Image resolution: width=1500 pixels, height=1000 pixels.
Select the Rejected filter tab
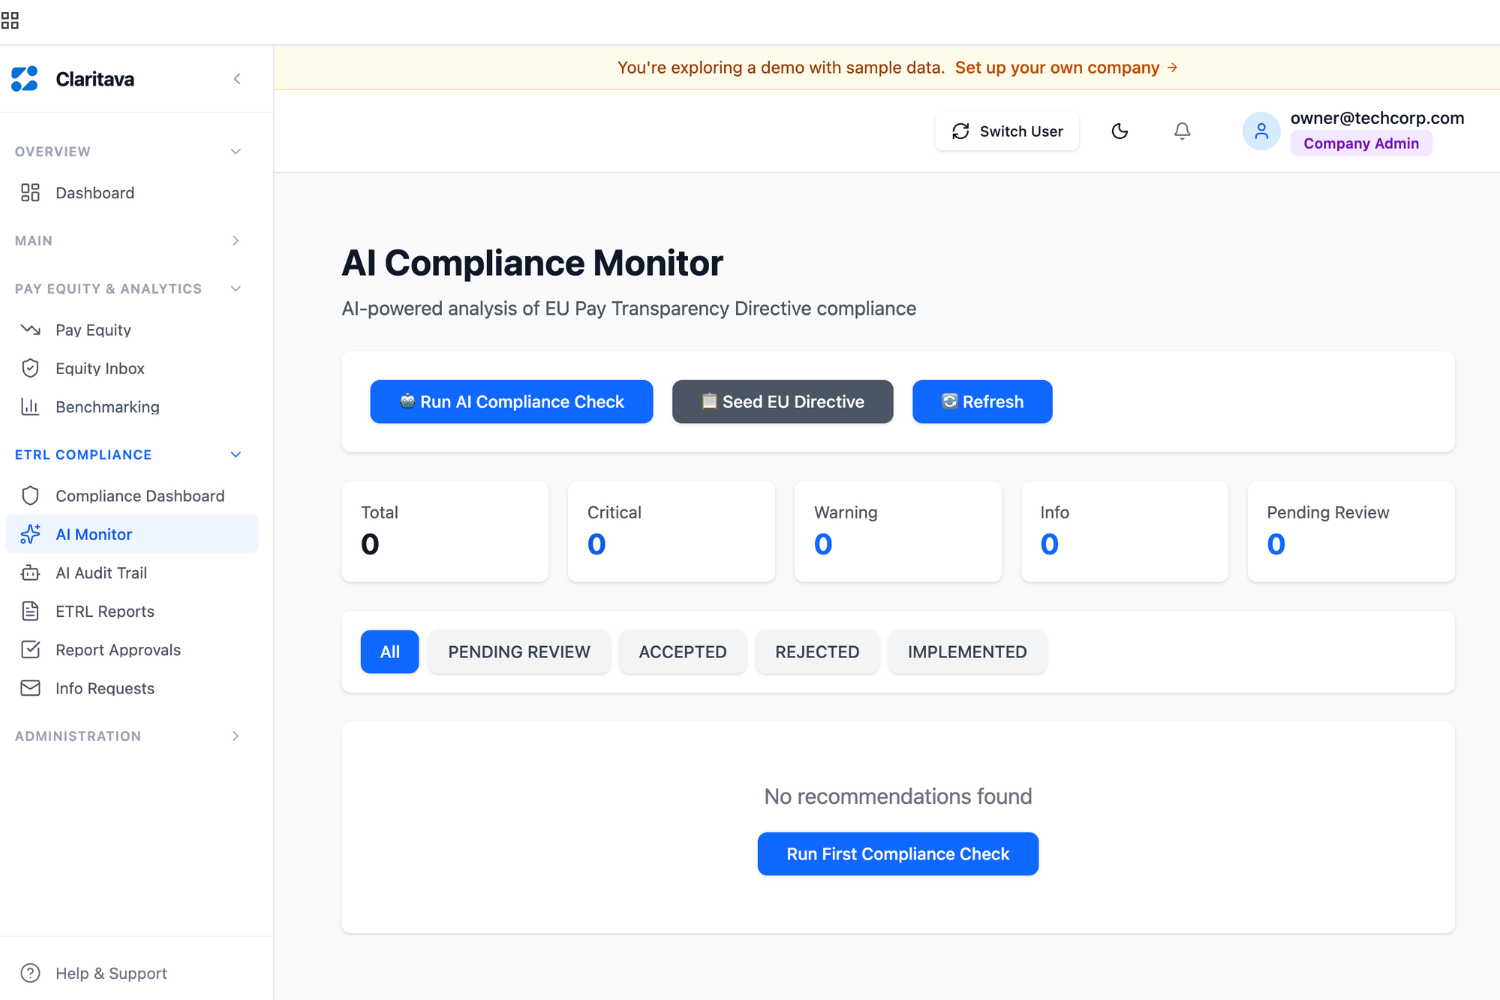click(817, 652)
